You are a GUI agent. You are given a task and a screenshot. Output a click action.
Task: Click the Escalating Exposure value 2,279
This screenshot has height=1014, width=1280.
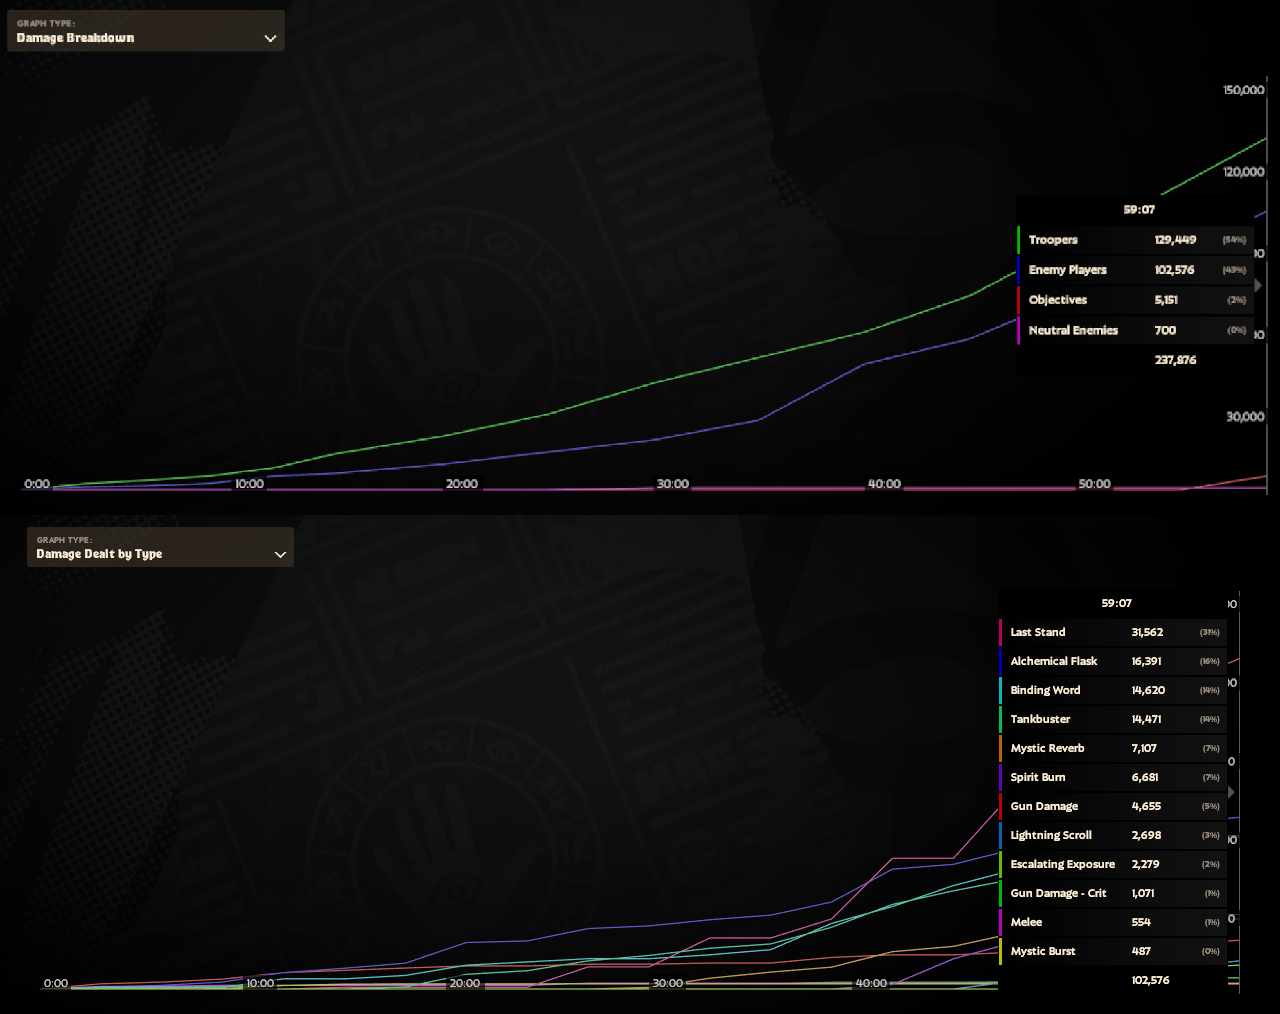[x=1146, y=864]
